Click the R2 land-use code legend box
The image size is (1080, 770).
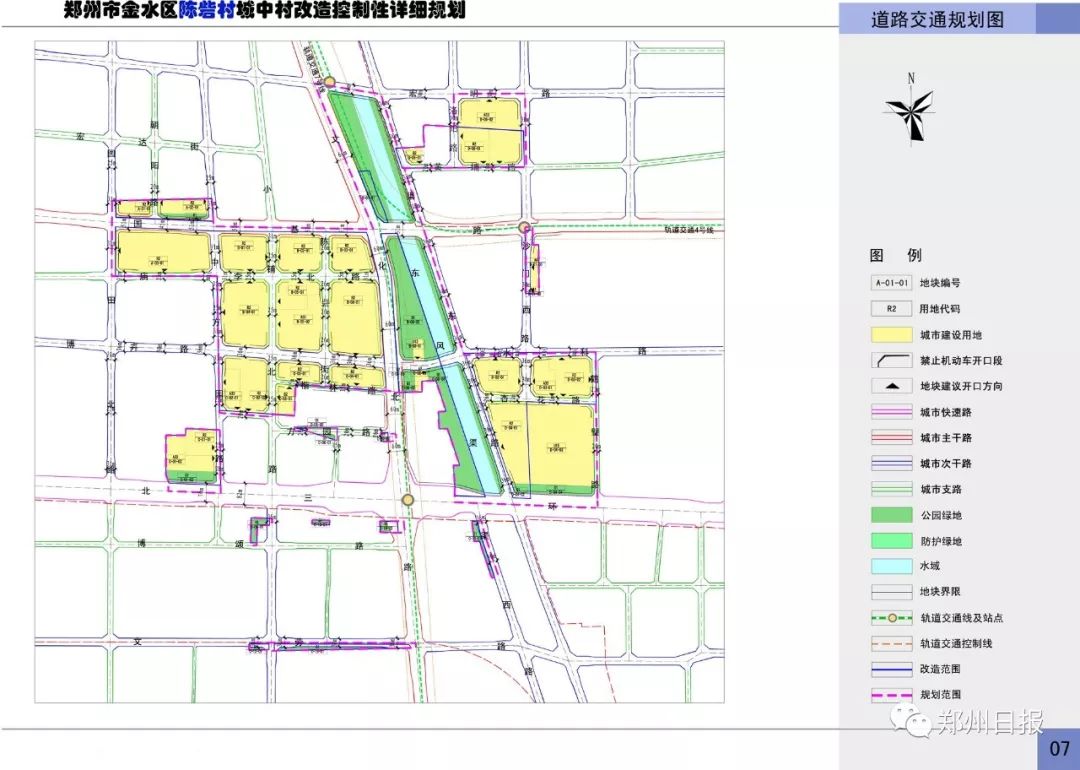point(892,309)
